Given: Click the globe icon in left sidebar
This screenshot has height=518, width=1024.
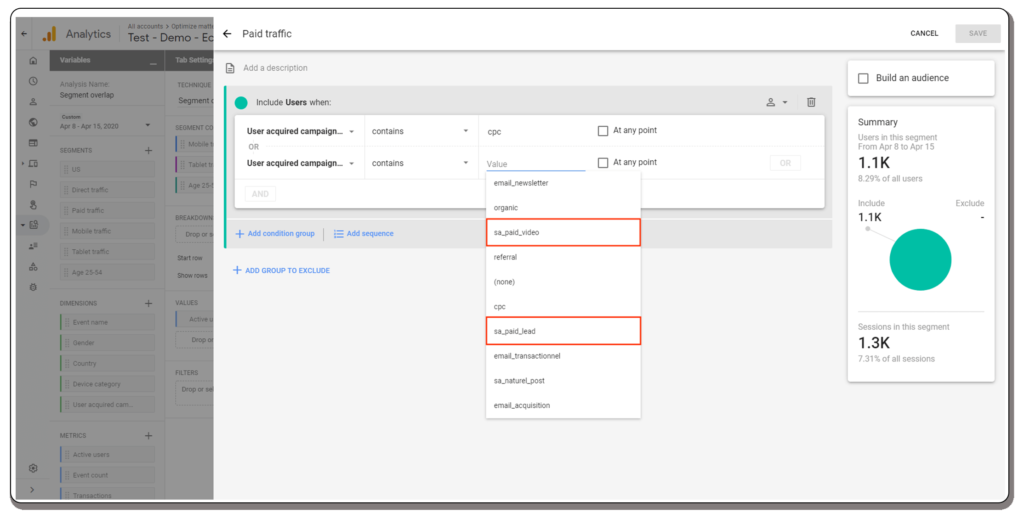Looking at the screenshot, I should click(x=33, y=122).
